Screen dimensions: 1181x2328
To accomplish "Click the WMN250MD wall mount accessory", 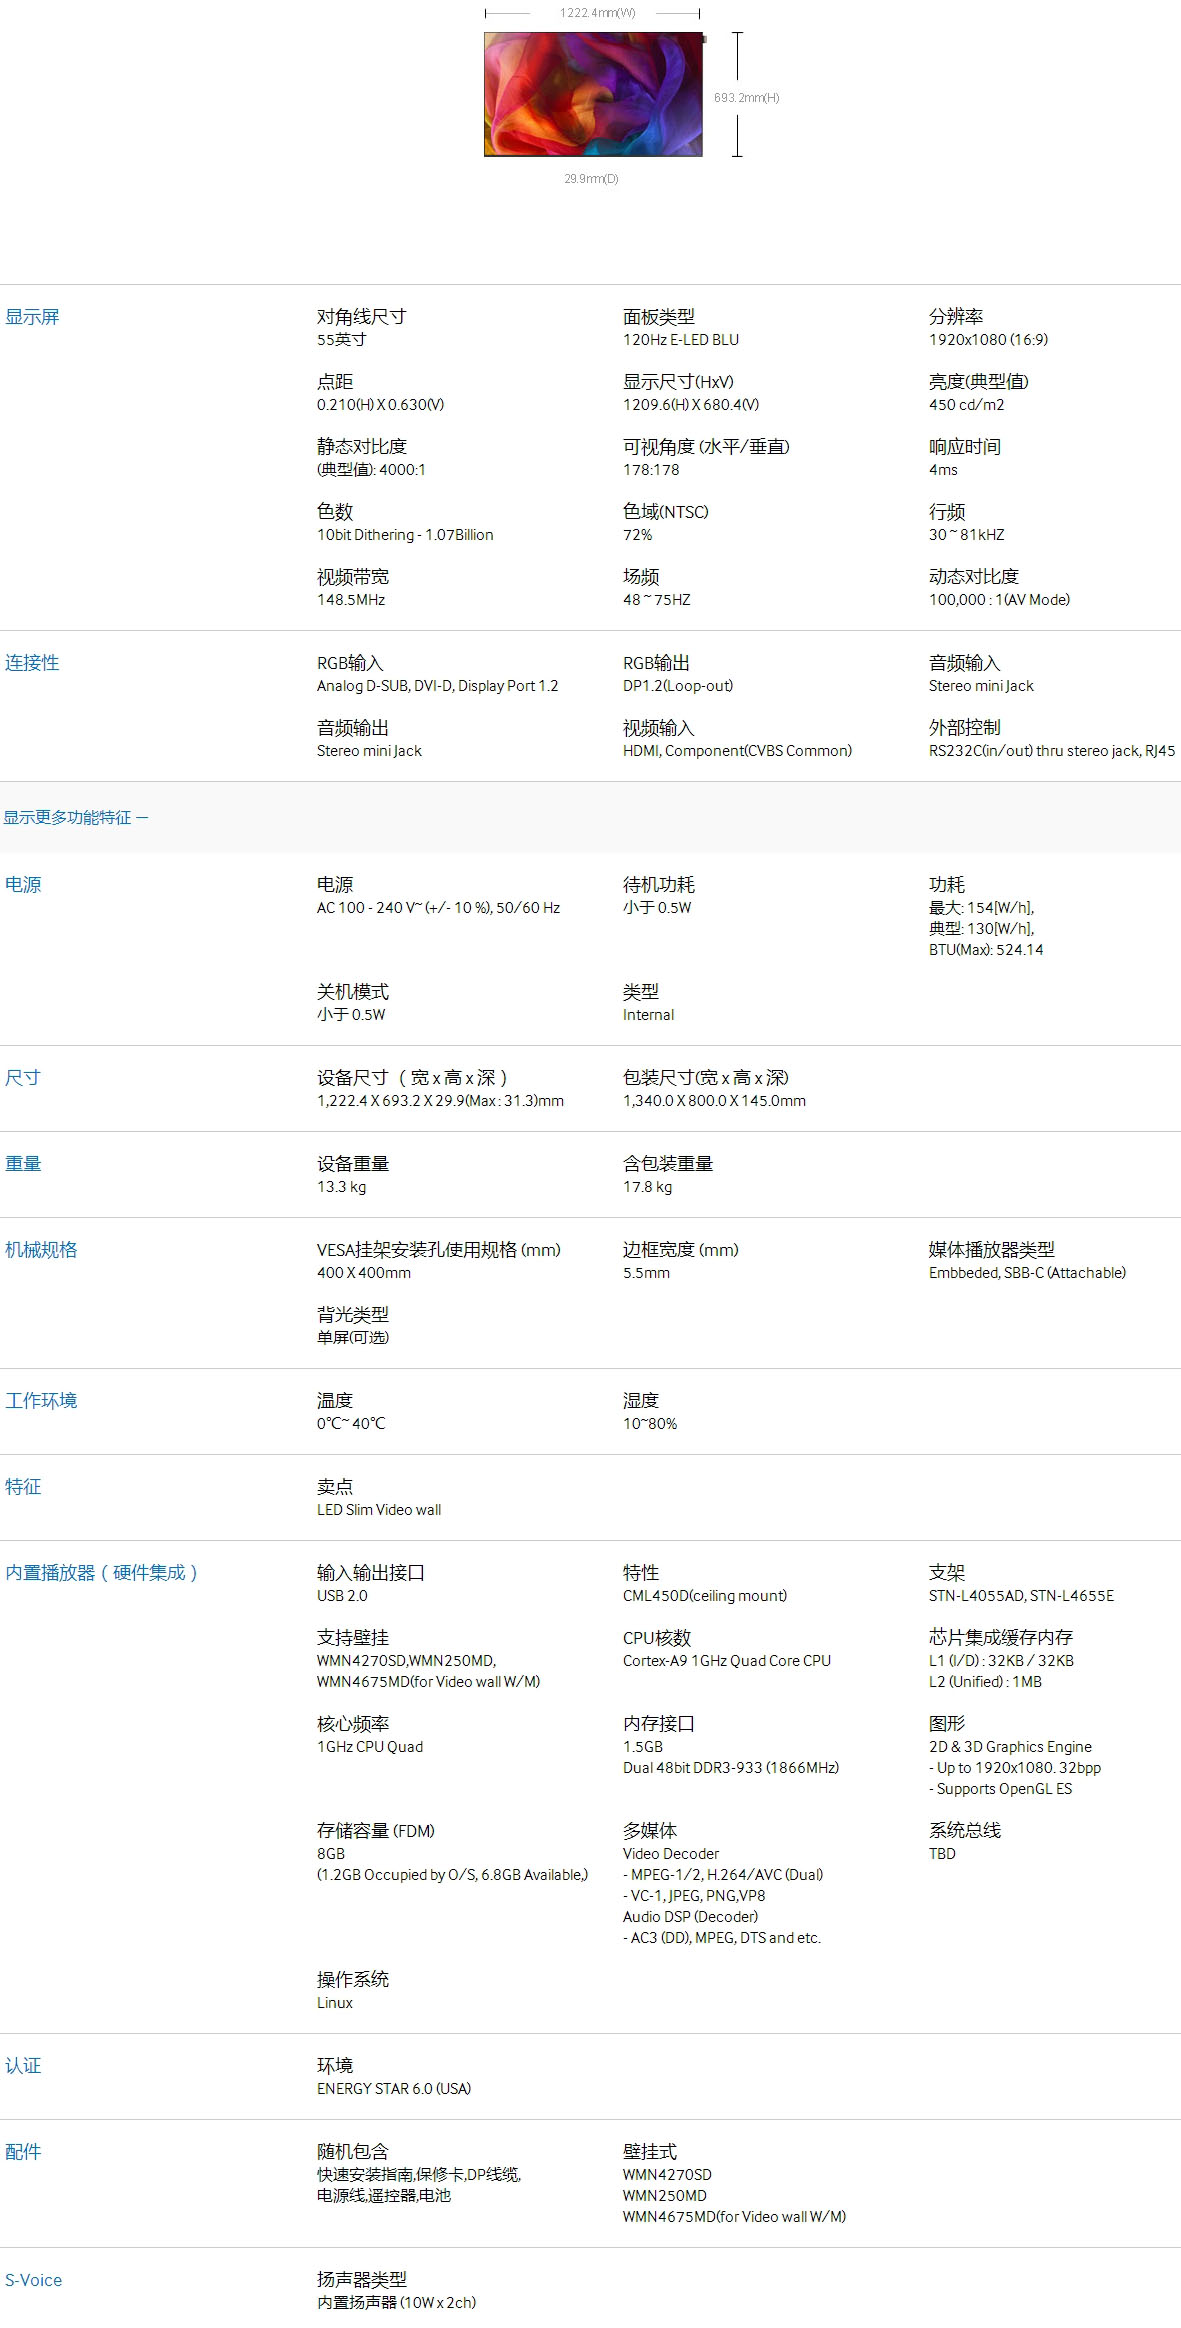I will click(x=665, y=2196).
